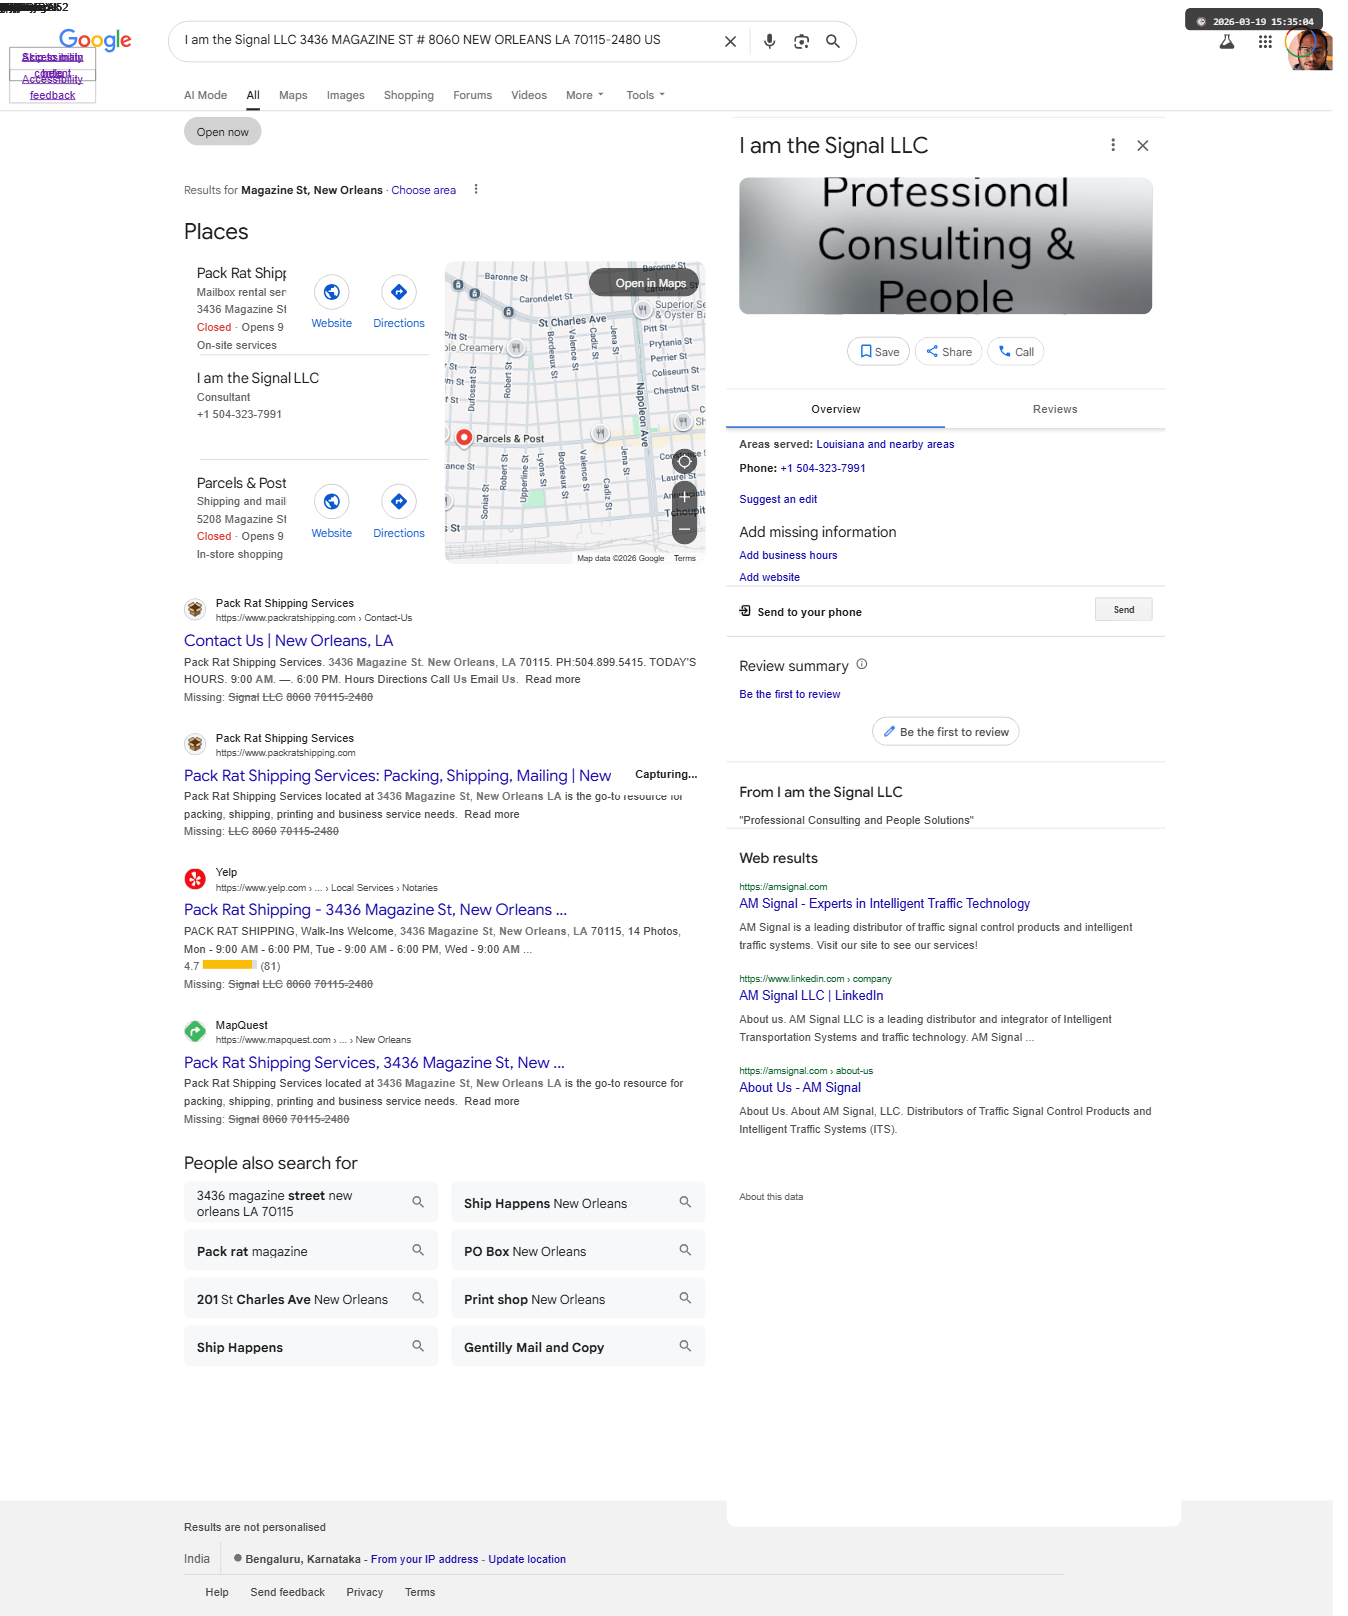
Task: Clear the search box with the X icon
Action: (730, 41)
